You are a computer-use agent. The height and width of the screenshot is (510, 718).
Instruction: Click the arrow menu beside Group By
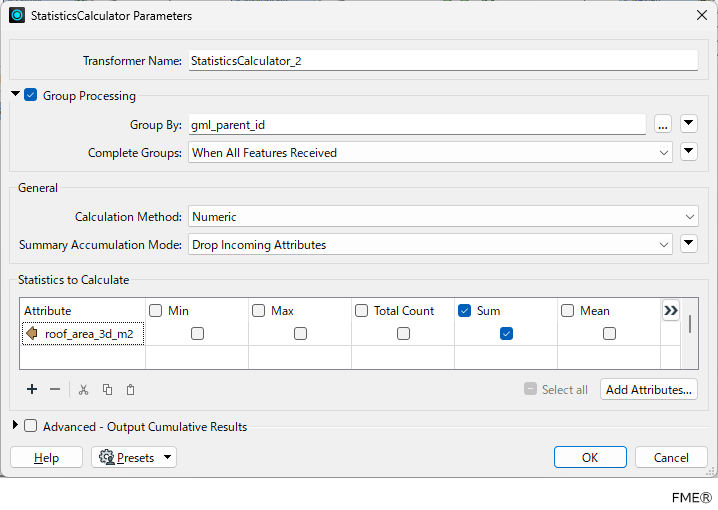point(688,125)
